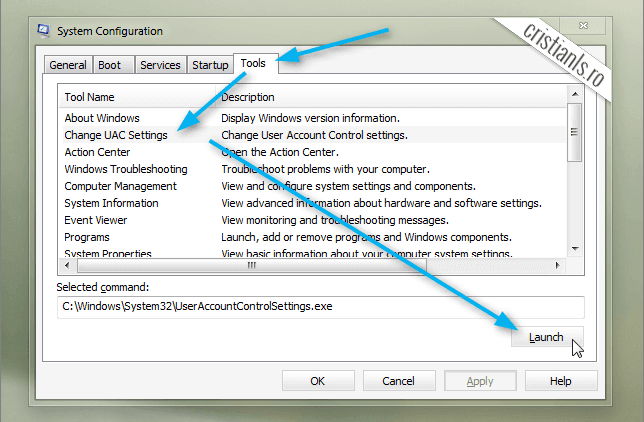Open Help for System Configuration
Viewport: 644px width, 422px height.
[x=560, y=381]
